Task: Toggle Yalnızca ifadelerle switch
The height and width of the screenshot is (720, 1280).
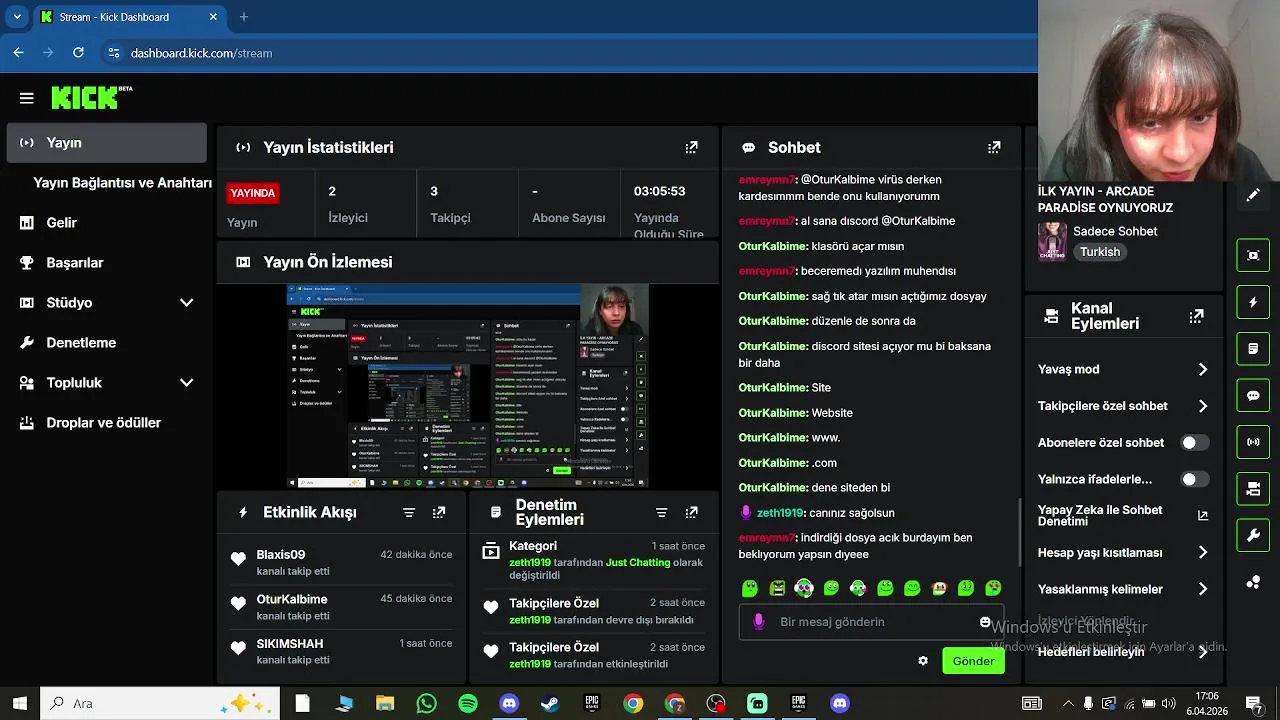Action: [x=1194, y=480]
